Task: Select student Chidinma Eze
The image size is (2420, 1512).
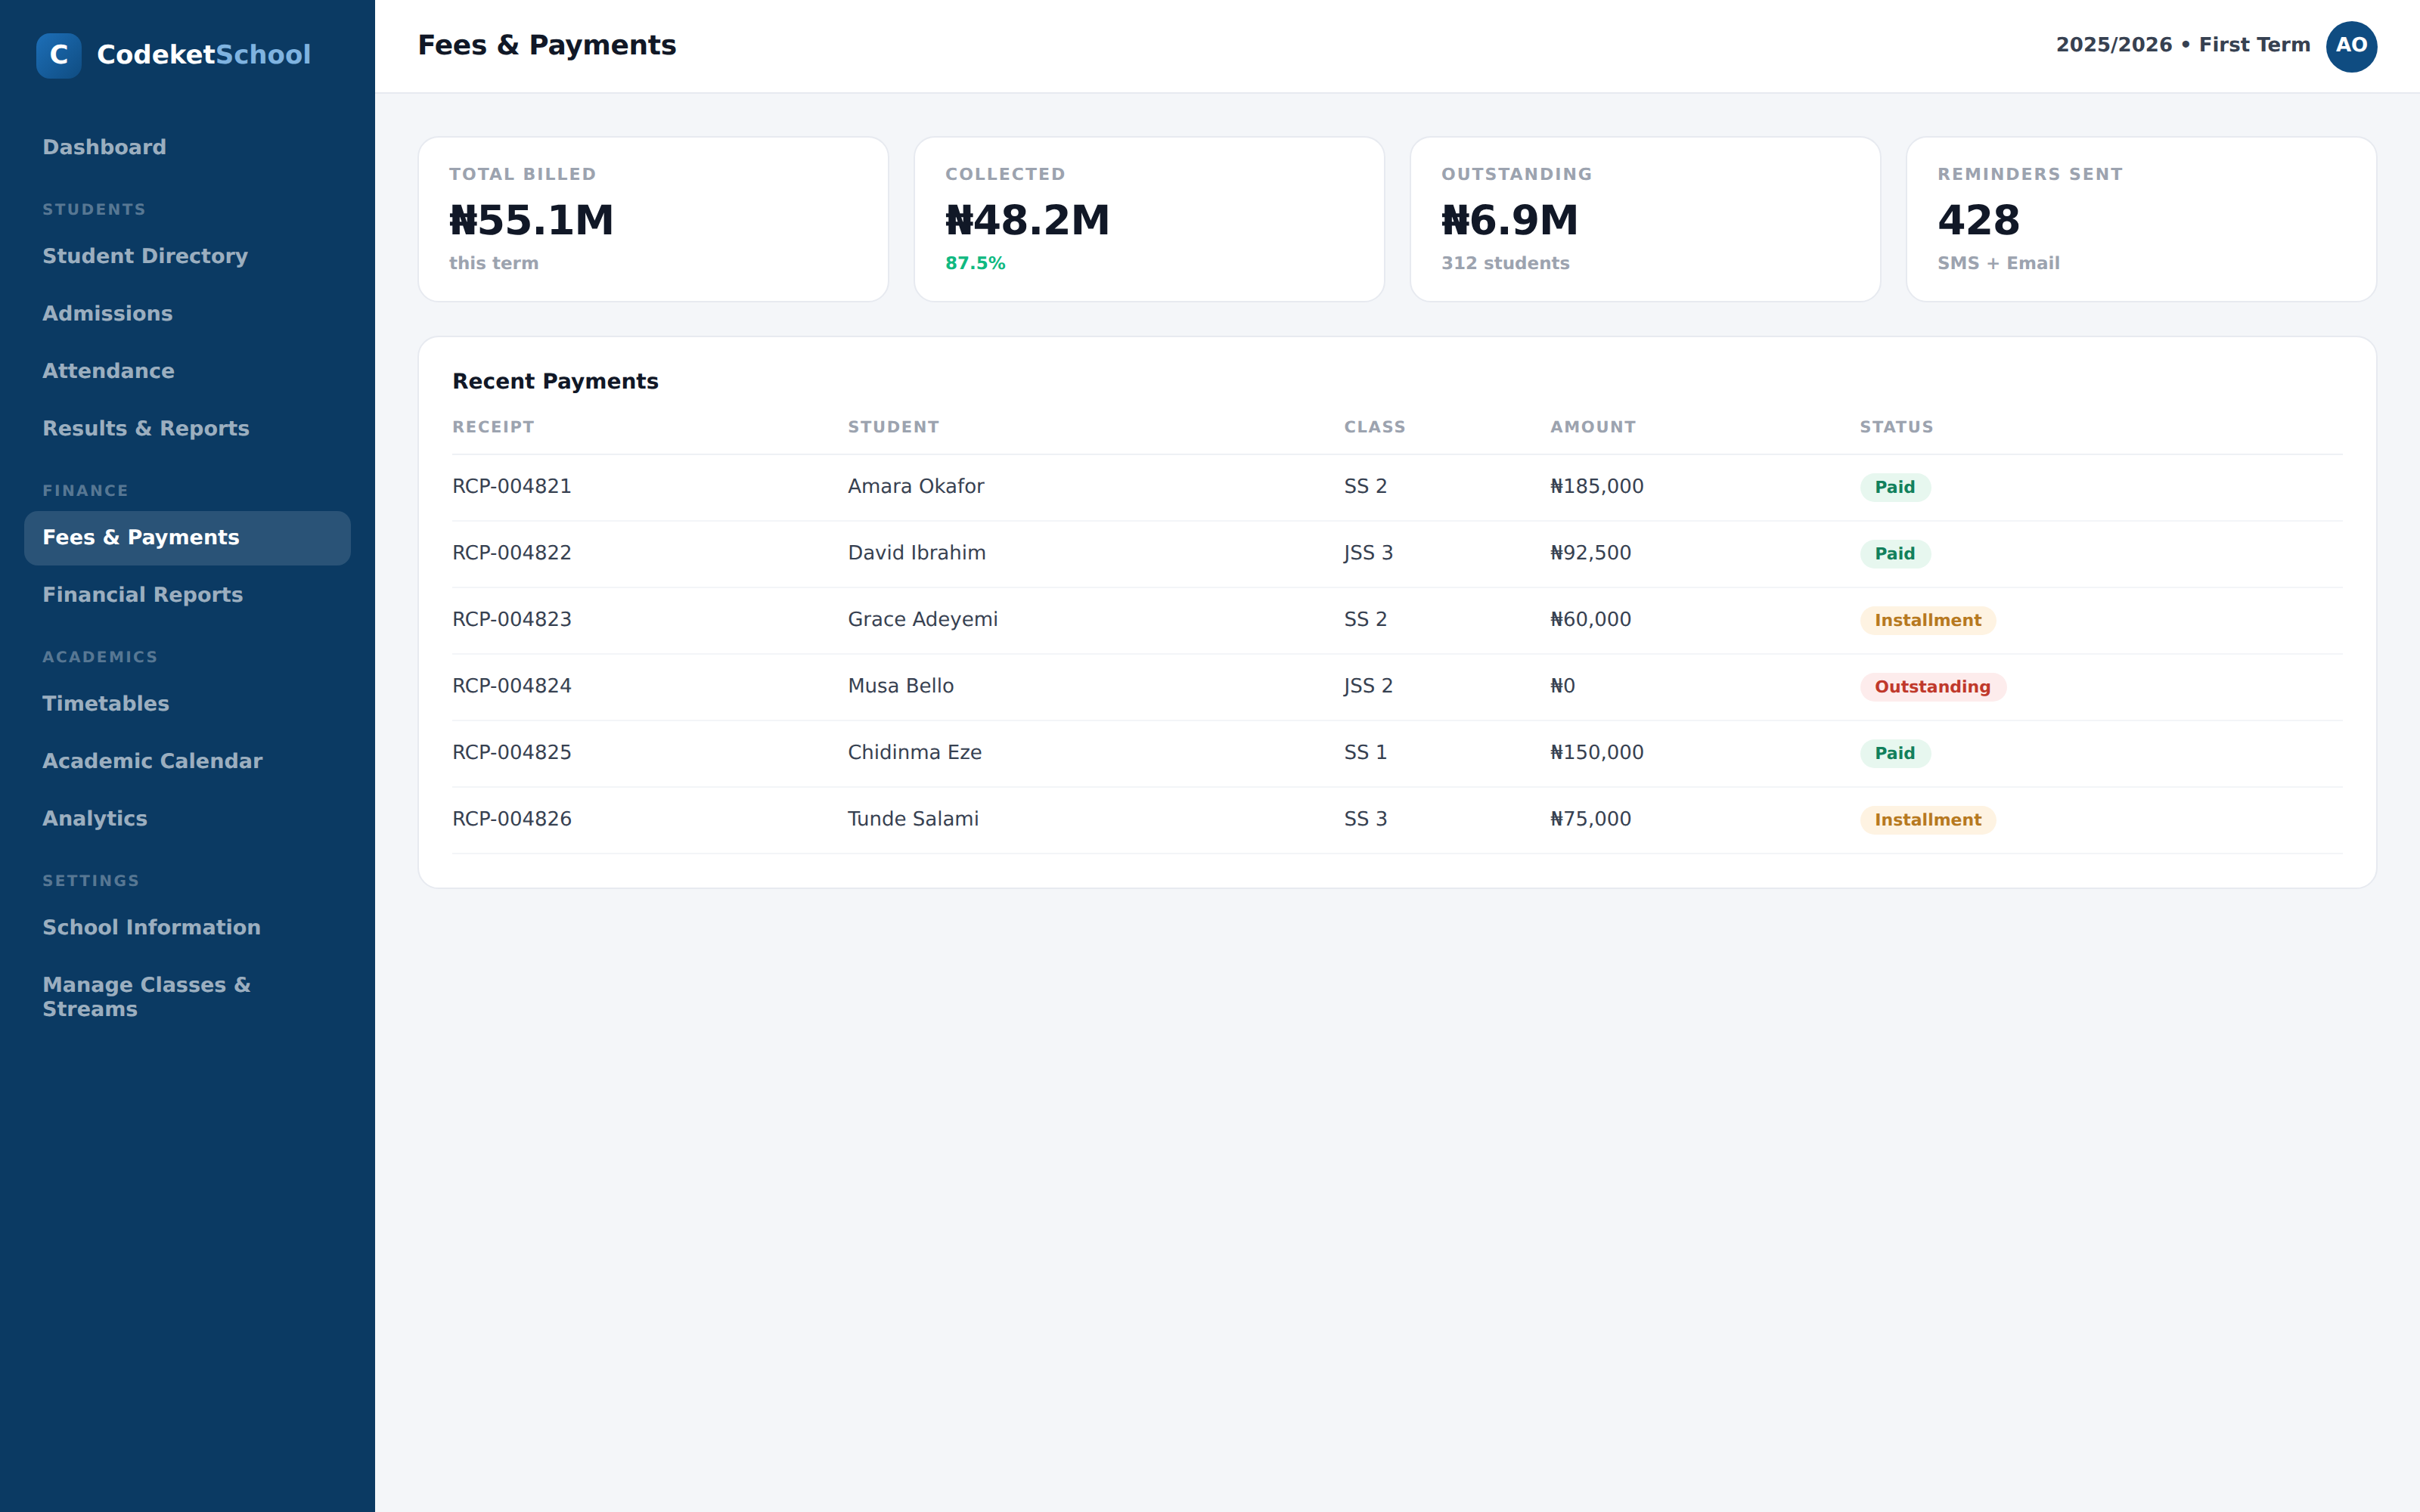Action: tap(915, 753)
